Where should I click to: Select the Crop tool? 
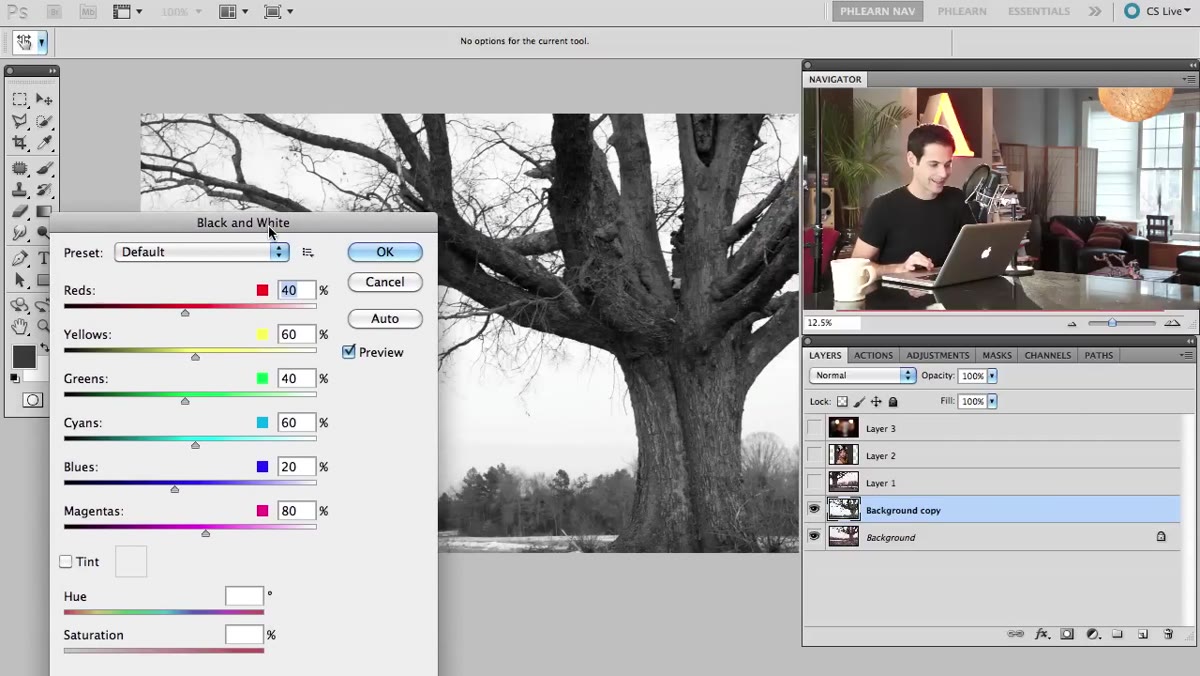click(19, 143)
